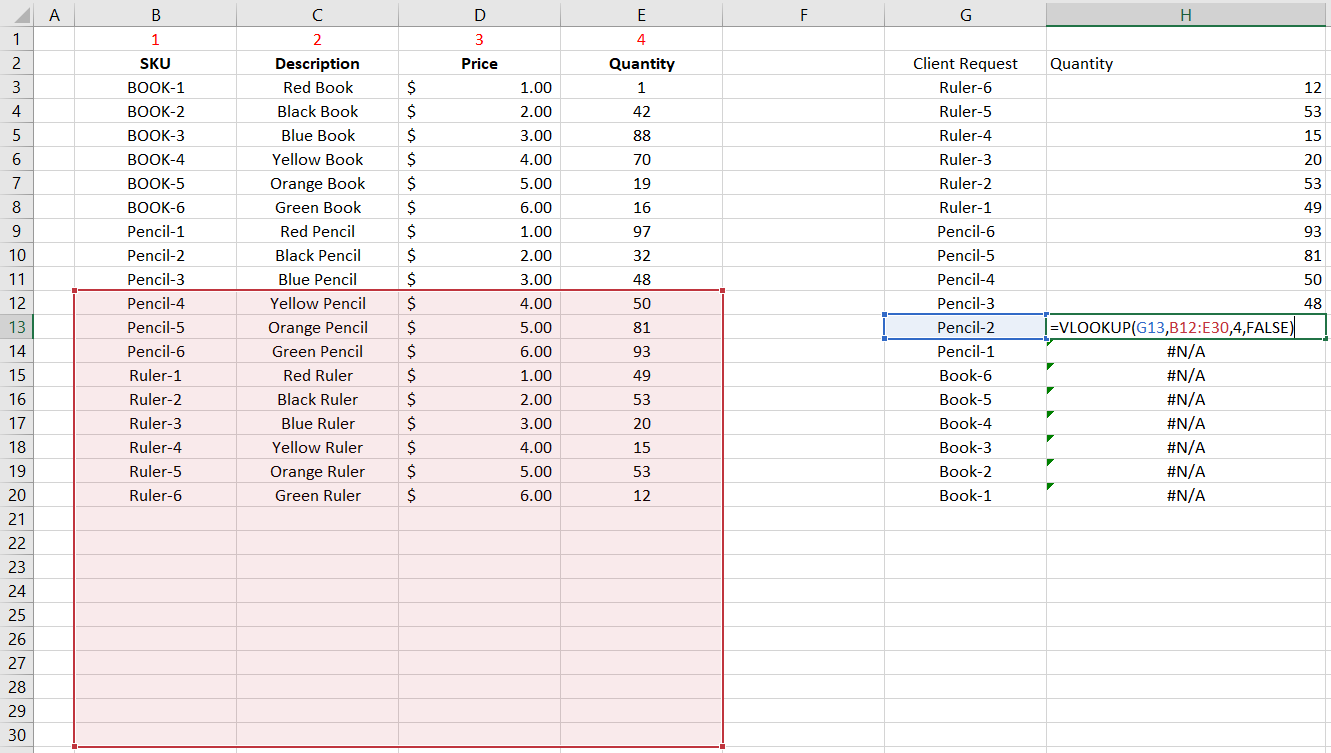
Task: Select row 1 header
Action: tap(17, 39)
